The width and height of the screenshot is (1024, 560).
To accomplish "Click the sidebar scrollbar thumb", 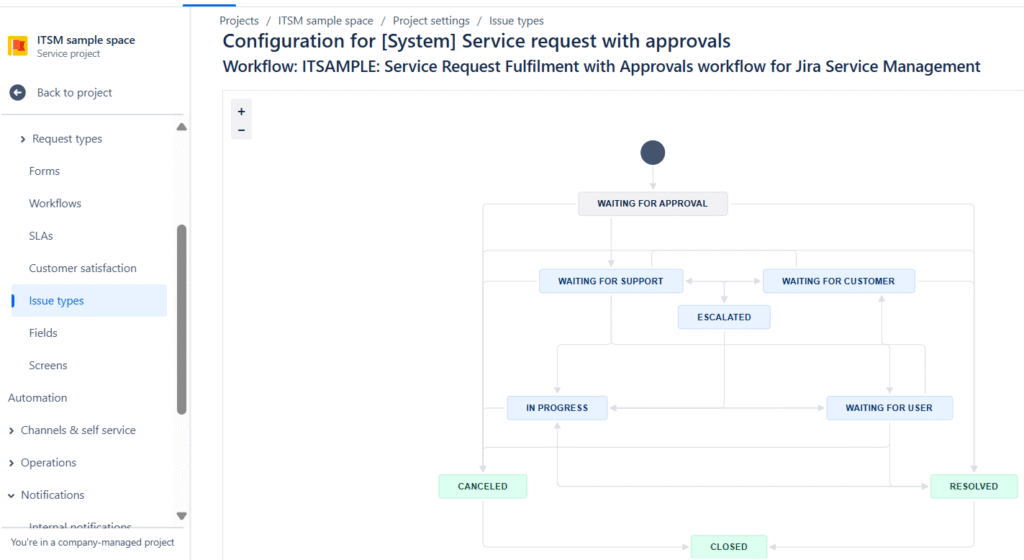I will [x=182, y=319].
